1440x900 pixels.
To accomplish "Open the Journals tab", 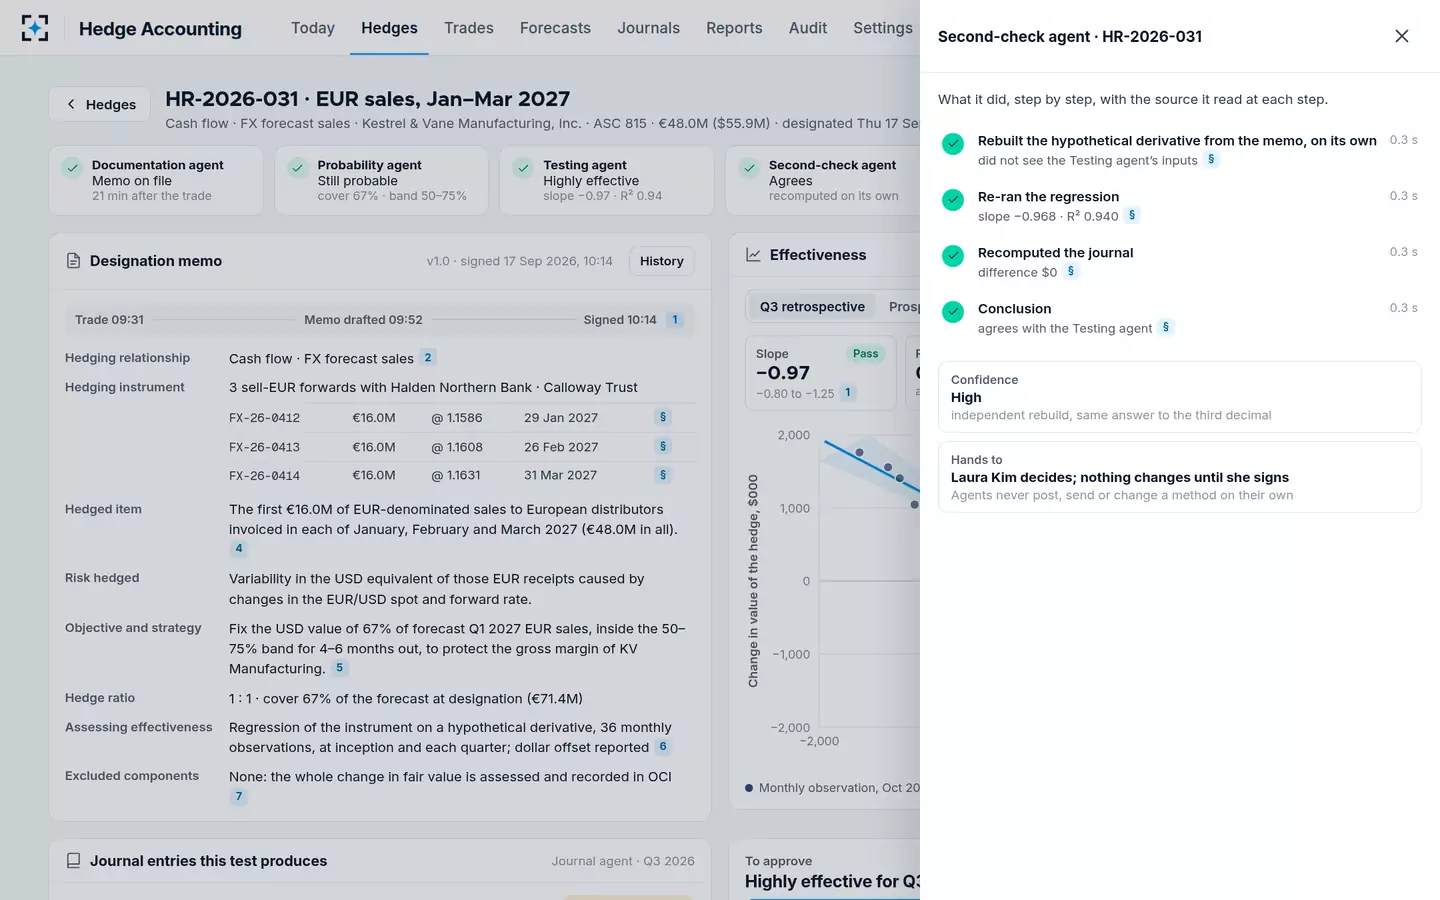I will (648, 28).
